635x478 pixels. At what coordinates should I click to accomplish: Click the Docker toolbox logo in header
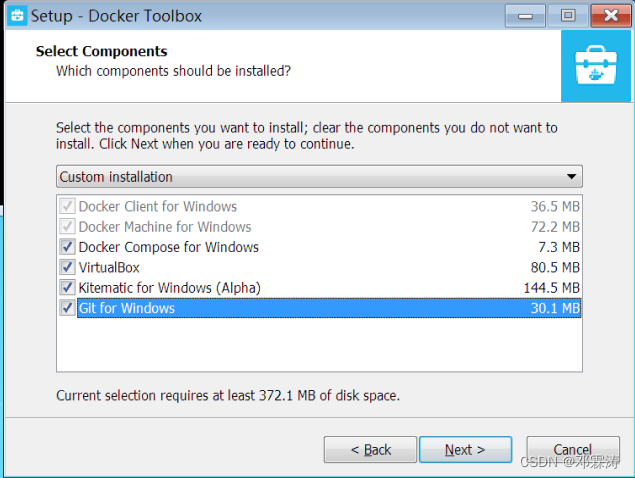click(x=596, y=66)
